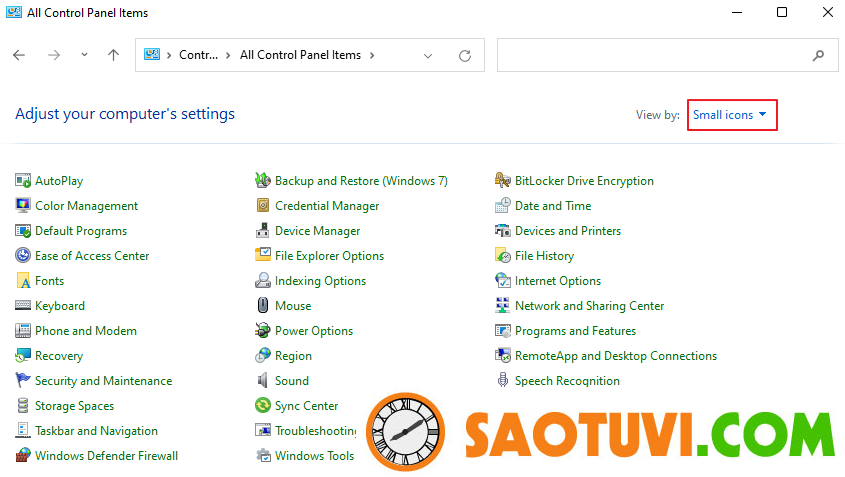Click the search magnifier icon
The height and width of the screenshot is (477, 845).
tap(818, 55)
